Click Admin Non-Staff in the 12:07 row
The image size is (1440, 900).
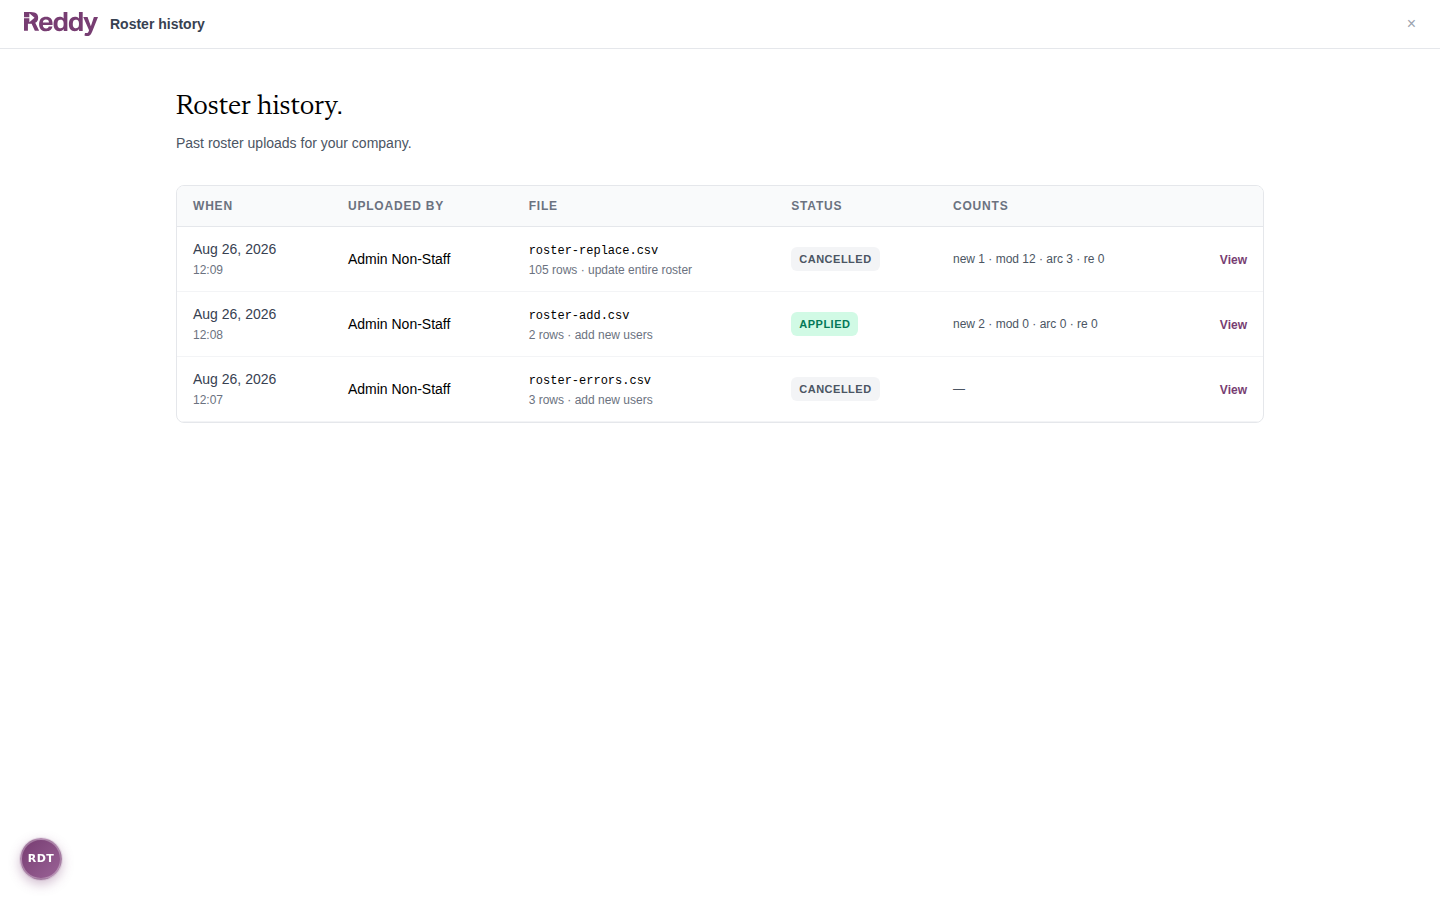(x=399, y=389)
